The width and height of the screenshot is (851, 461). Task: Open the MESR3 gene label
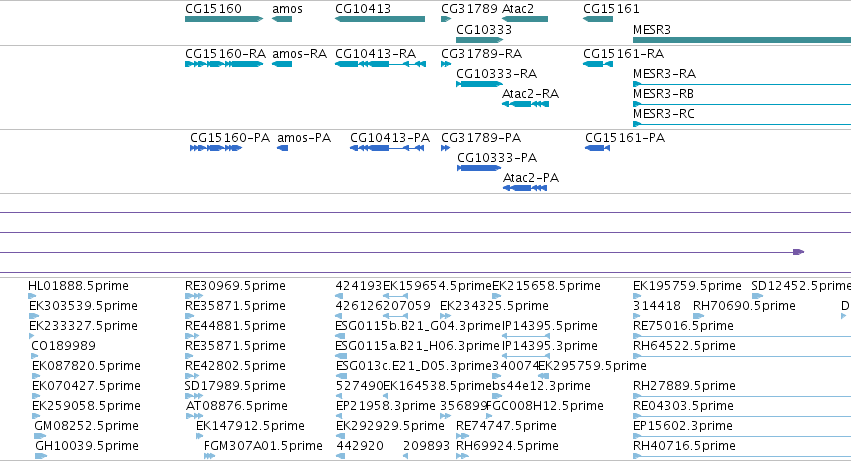(652, 30)
